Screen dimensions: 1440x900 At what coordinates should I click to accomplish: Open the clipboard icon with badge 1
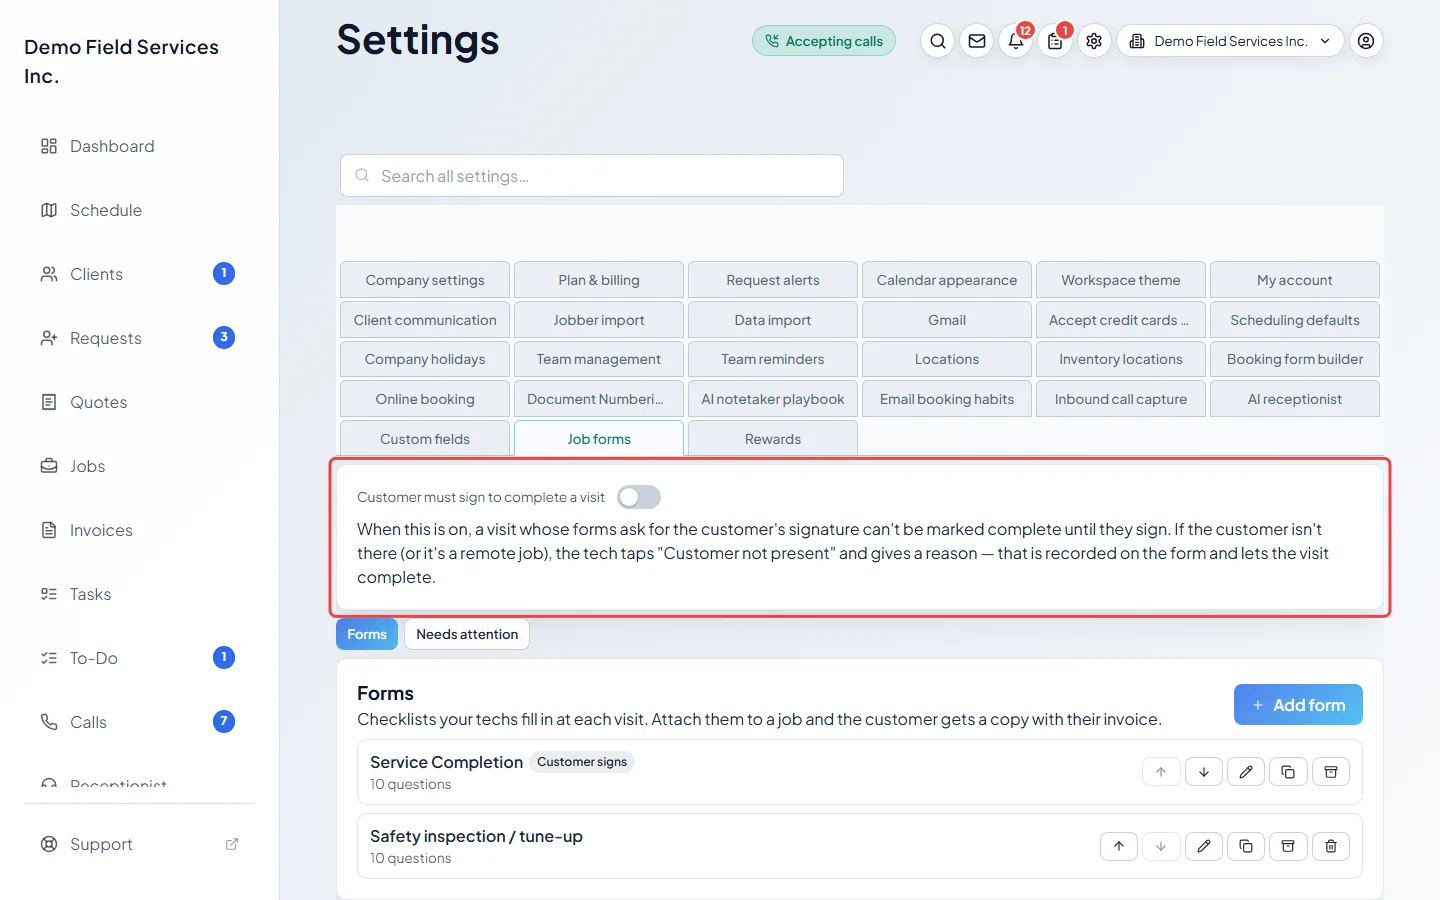point(1055,41)
